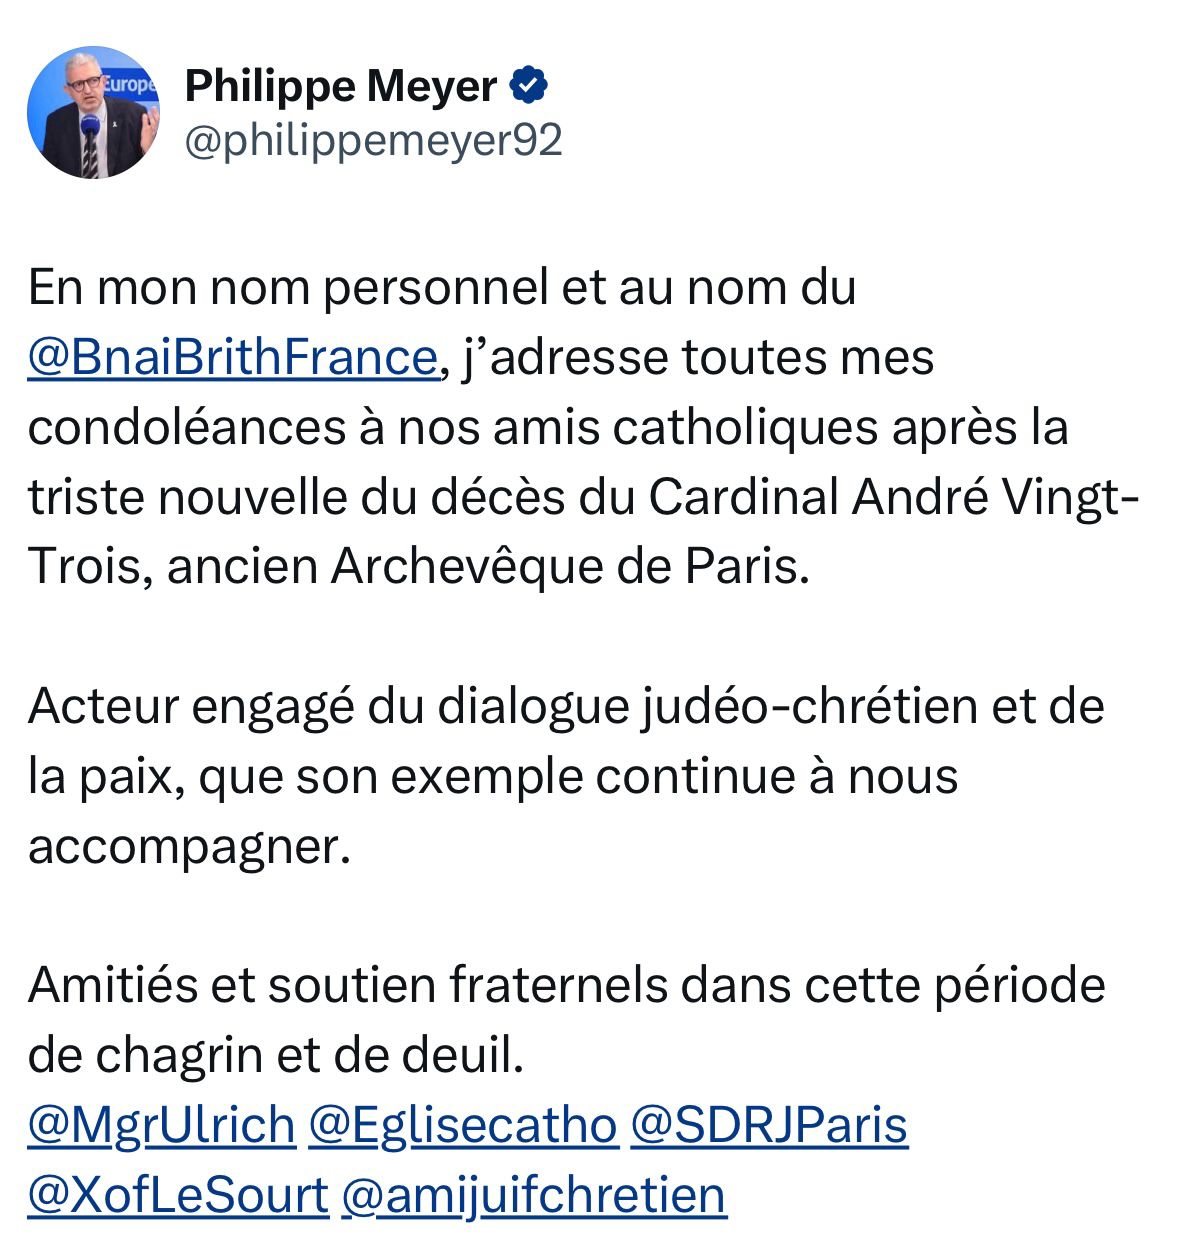Click the sentence starting "Amitiés et soutien"
Viewport: 1179px width, 1254px height.
coord(567,1020)
